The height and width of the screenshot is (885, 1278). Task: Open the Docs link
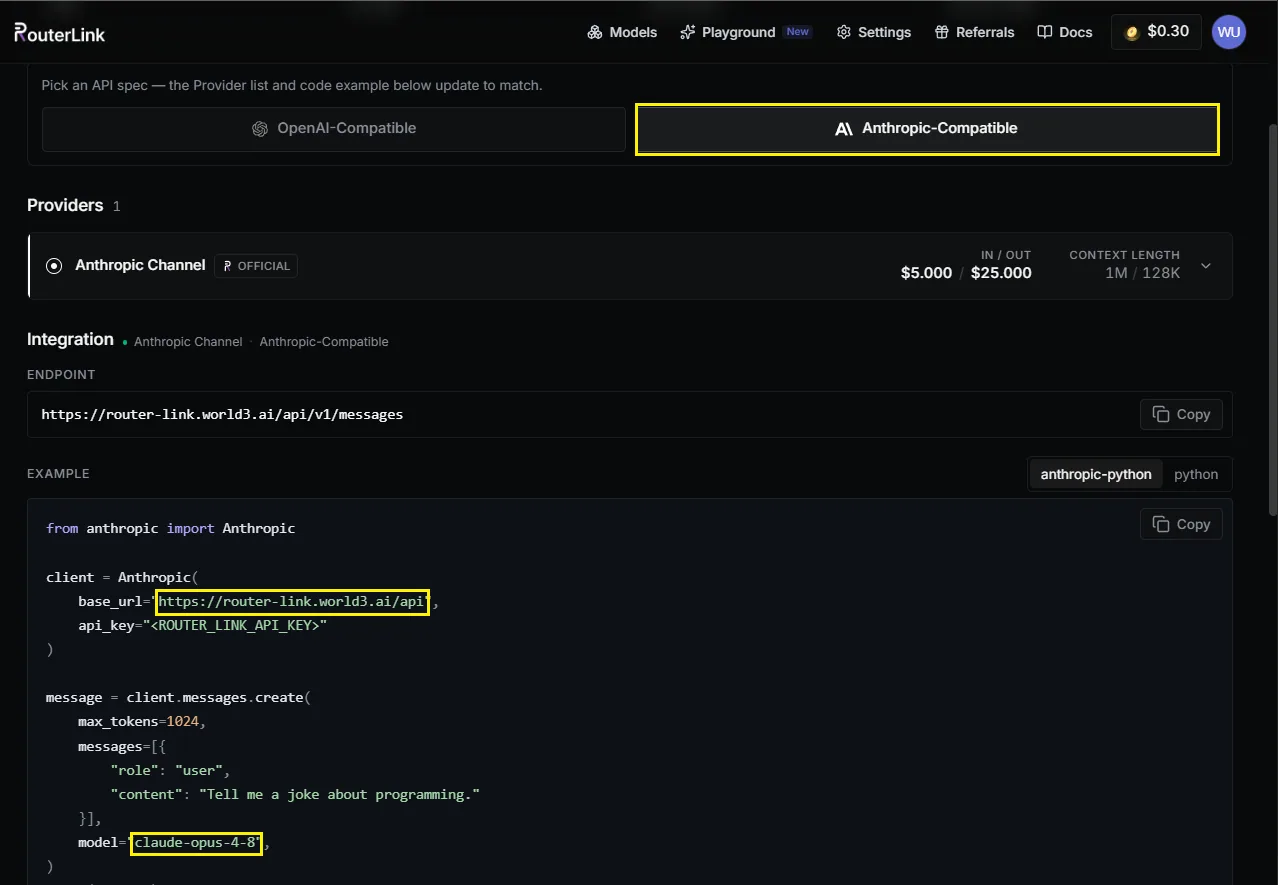tap(1065, 32)
